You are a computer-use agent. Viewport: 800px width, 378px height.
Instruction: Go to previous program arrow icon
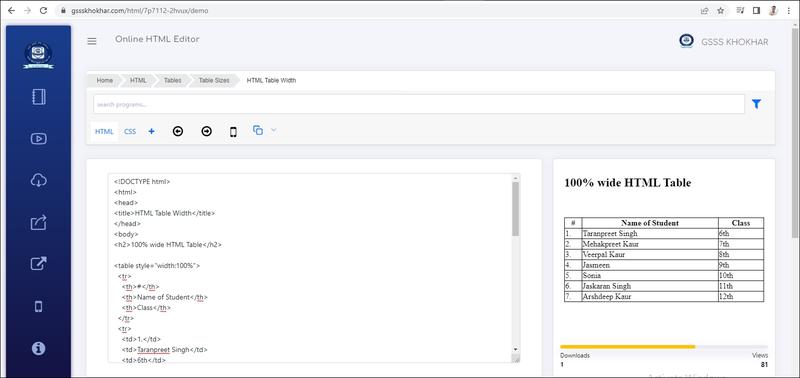(178, 132)
